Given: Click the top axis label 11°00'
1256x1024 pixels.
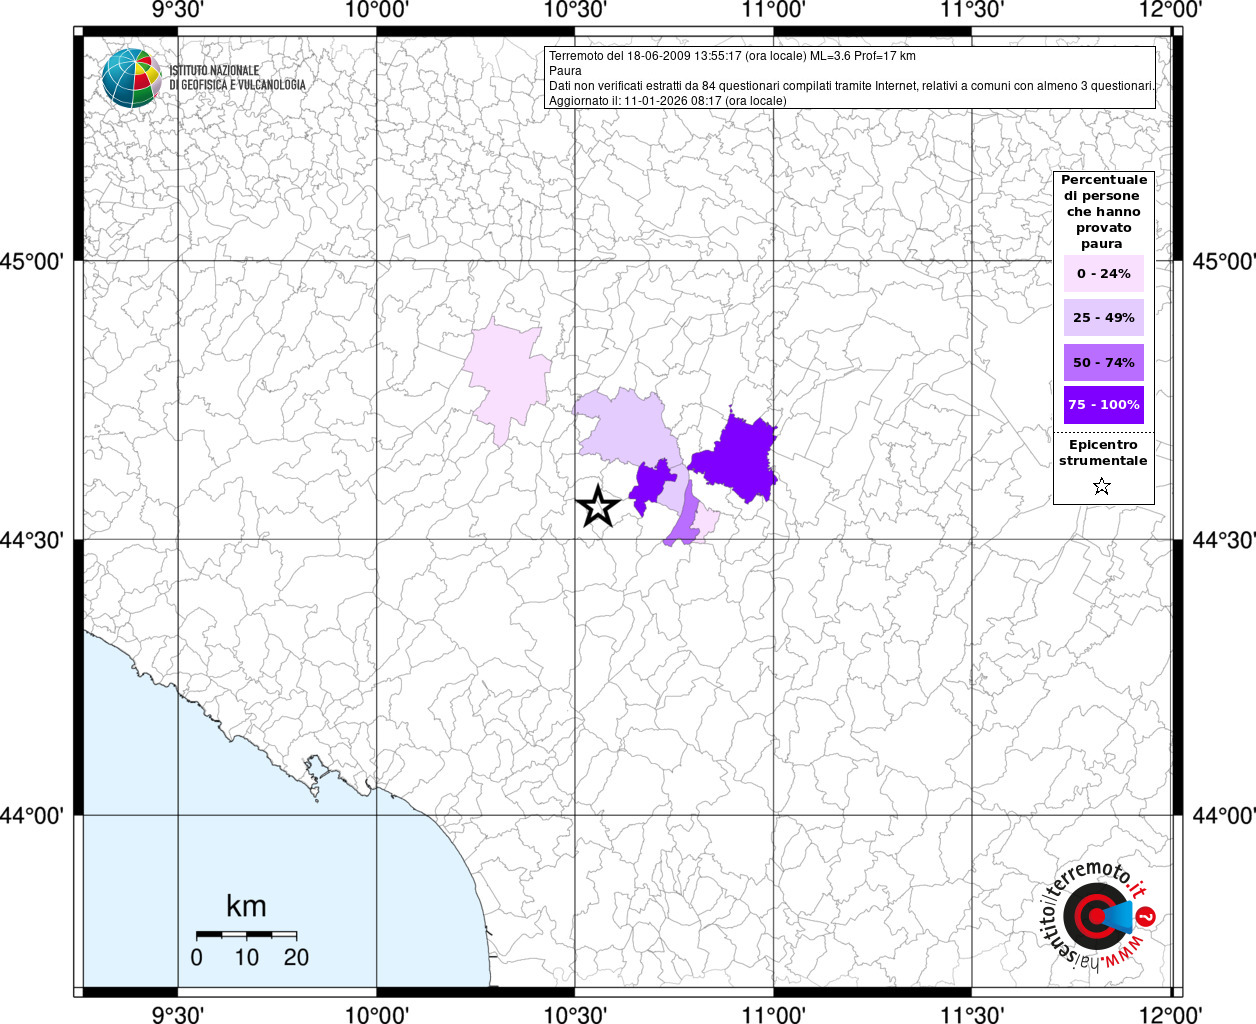Looking at the screenshot, I should click(775, 10).
